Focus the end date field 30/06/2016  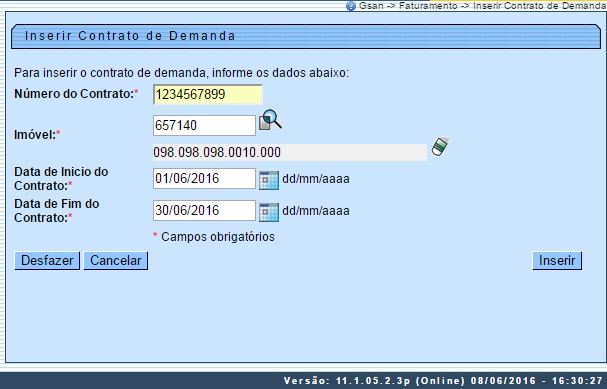point(204,210)
